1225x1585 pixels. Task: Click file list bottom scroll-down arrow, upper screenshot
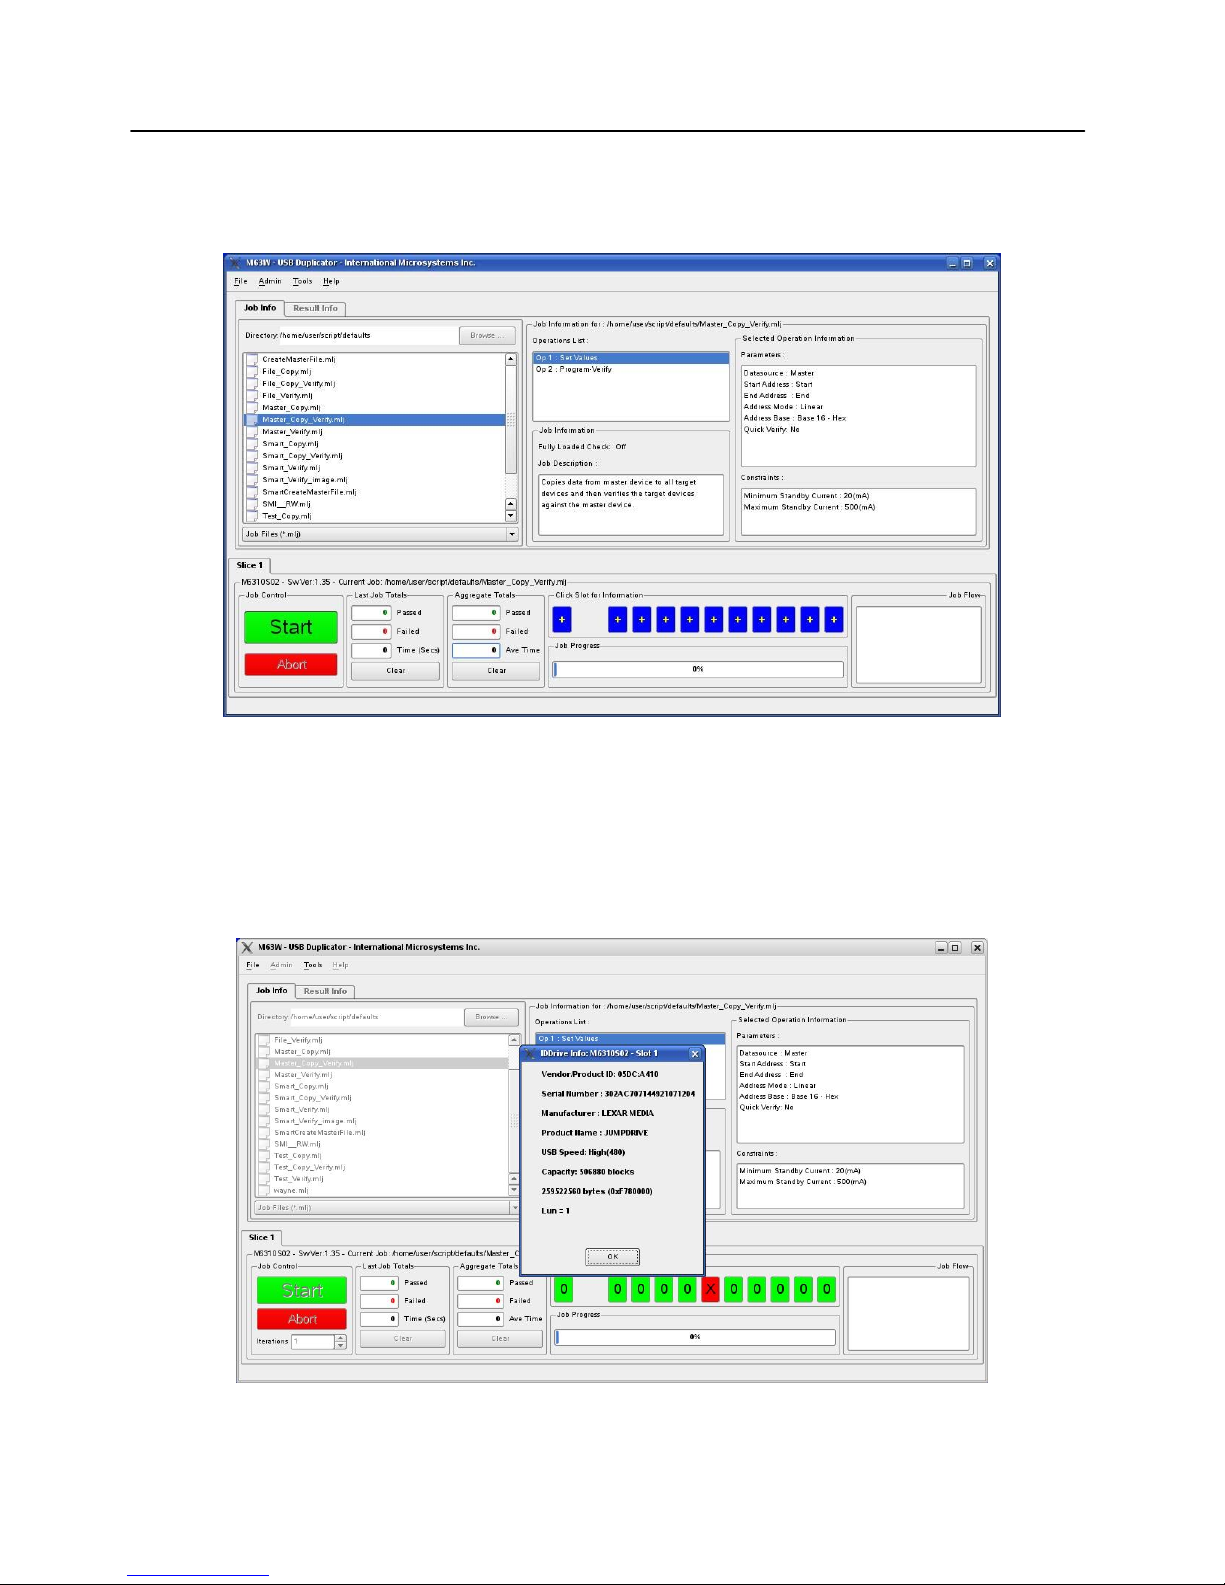(511, 516)
